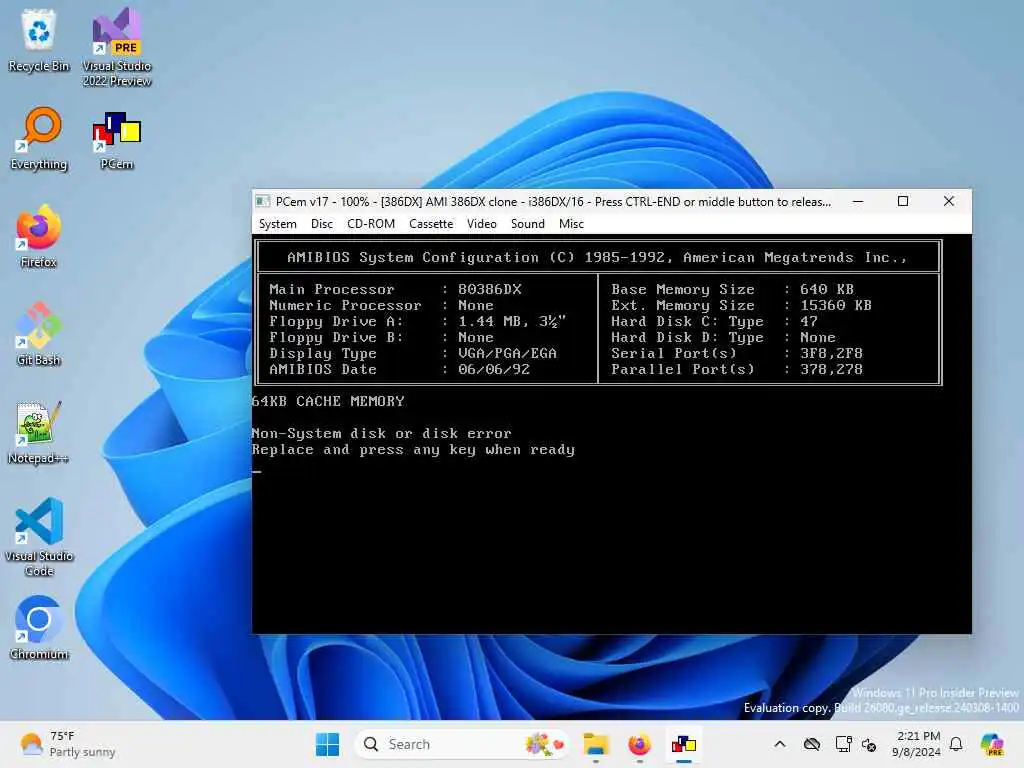Viewport: 1024px width, 768px height.
Task: Click the PCem taskbar icon
Action: [x=684, y=744]
